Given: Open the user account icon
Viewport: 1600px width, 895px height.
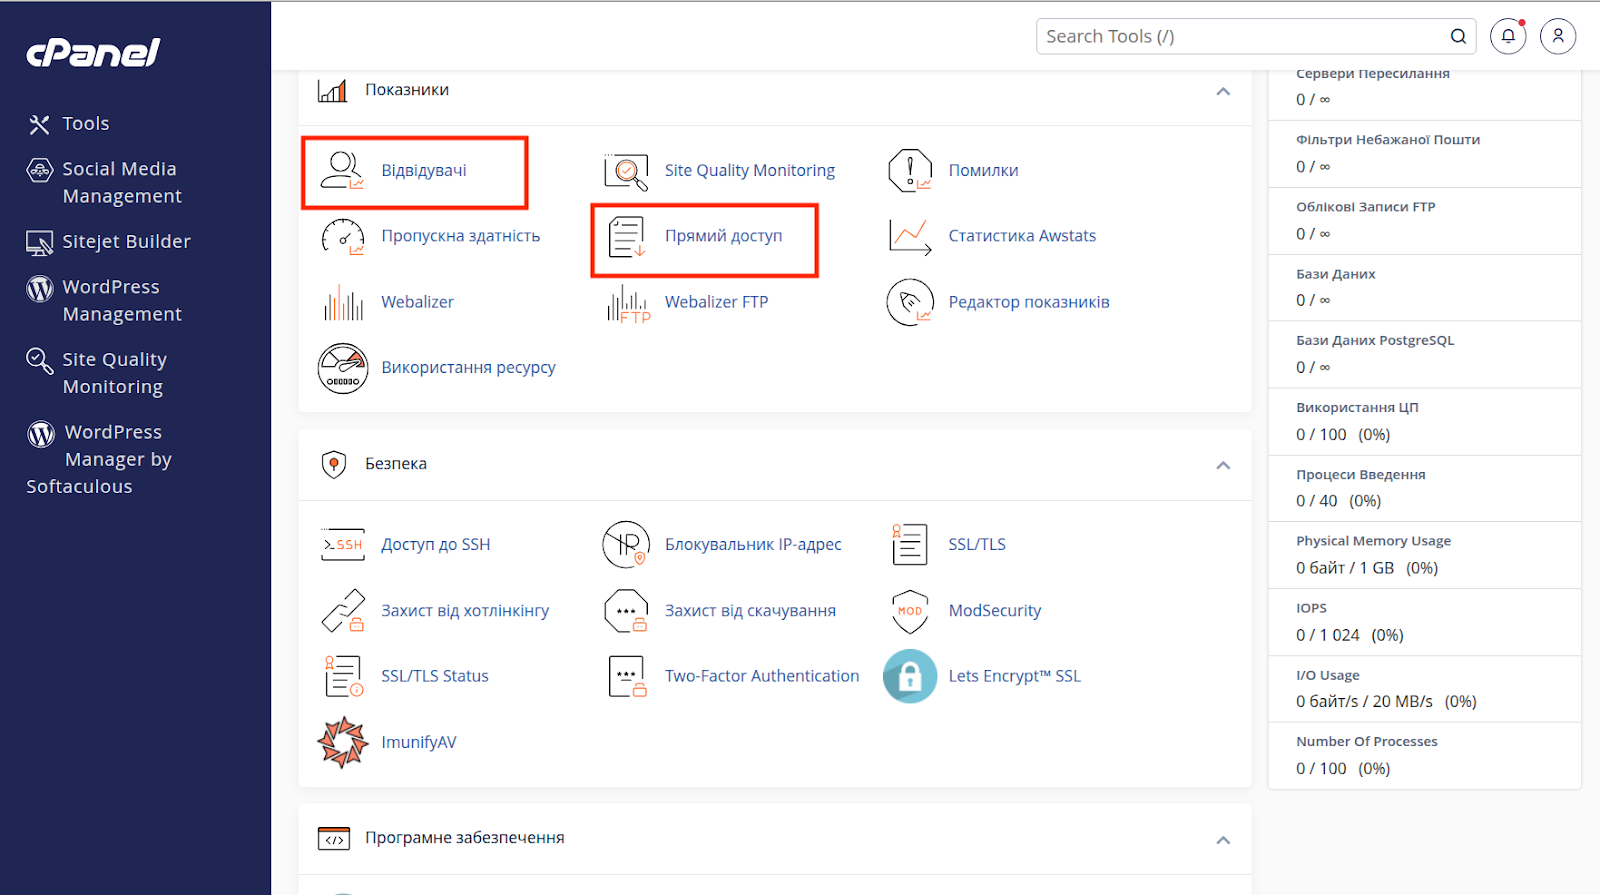Looking at the screenshot, I should pyautogui.click(x=1558, y=36).
